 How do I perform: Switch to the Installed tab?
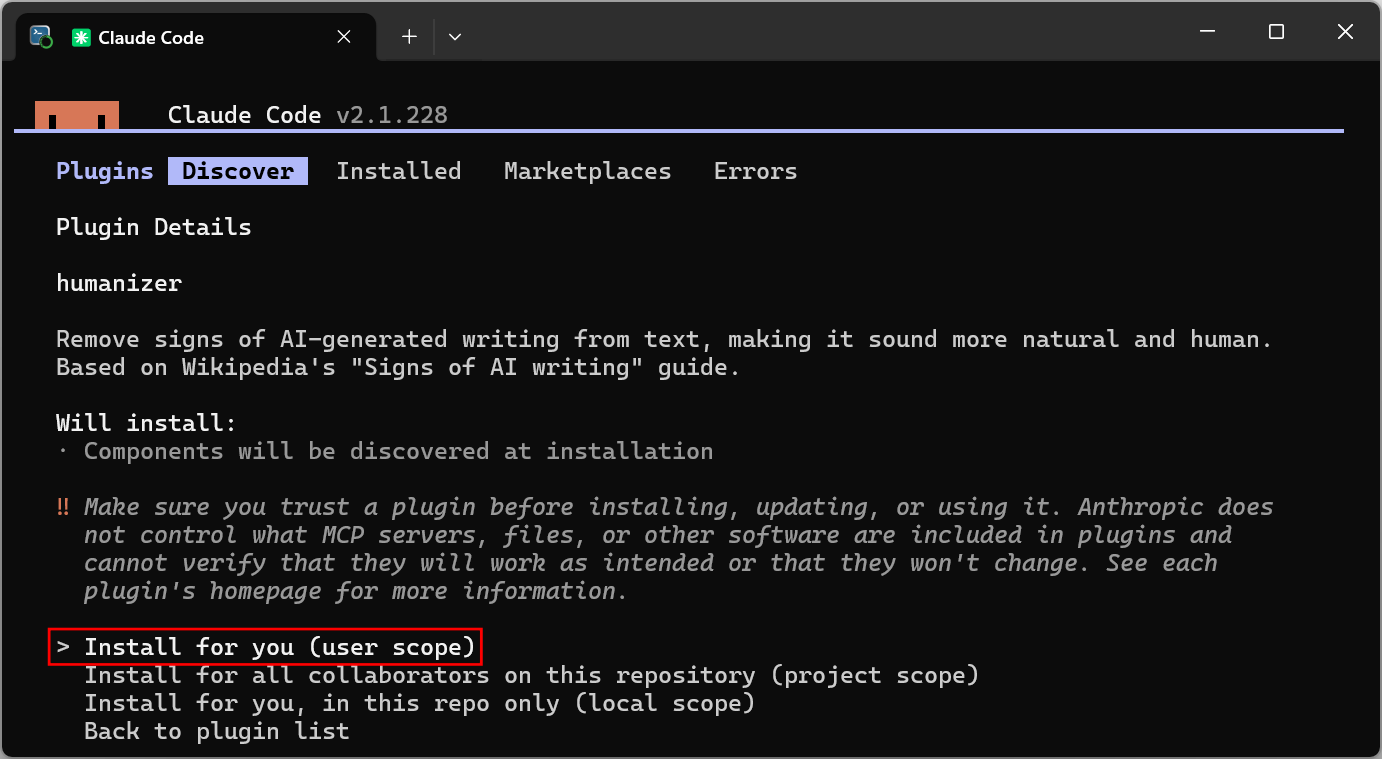398,171
